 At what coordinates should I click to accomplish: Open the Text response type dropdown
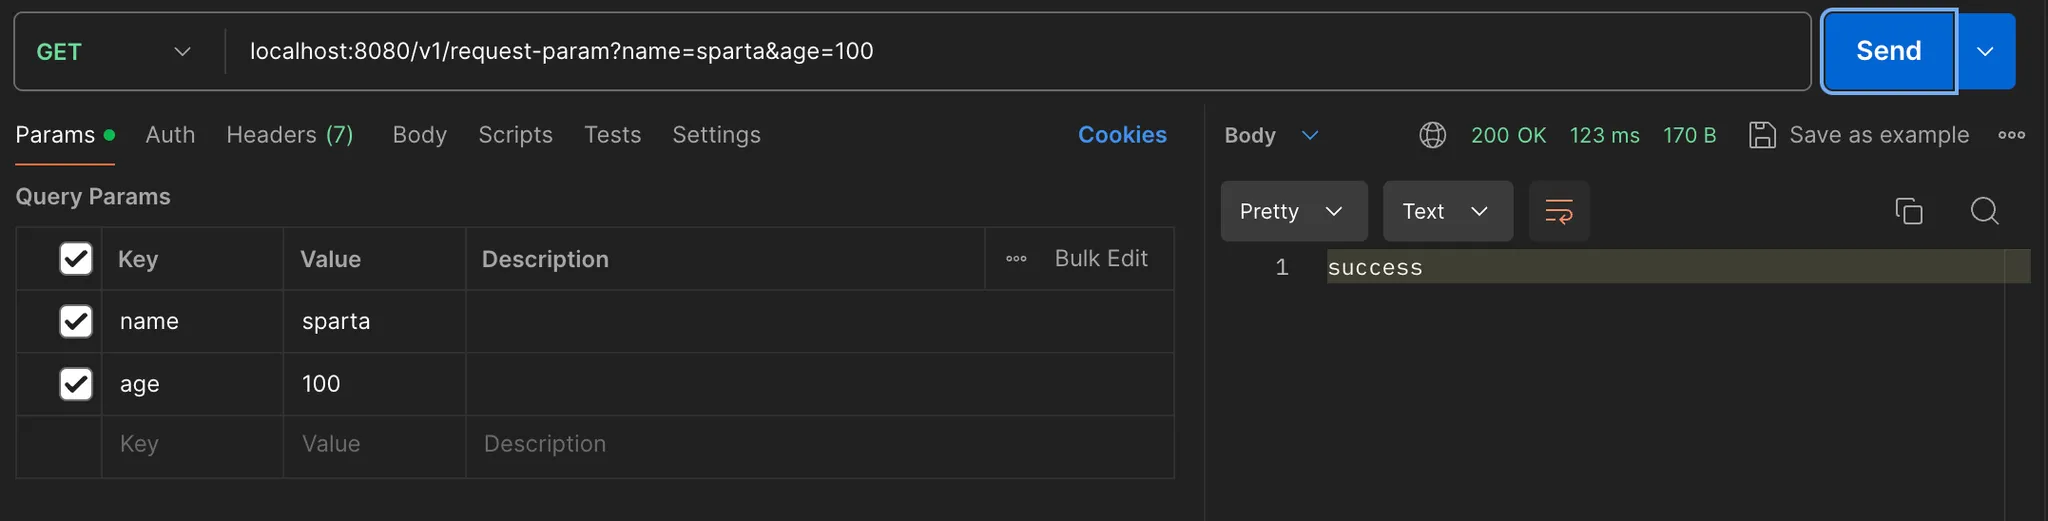[1448, 211]
